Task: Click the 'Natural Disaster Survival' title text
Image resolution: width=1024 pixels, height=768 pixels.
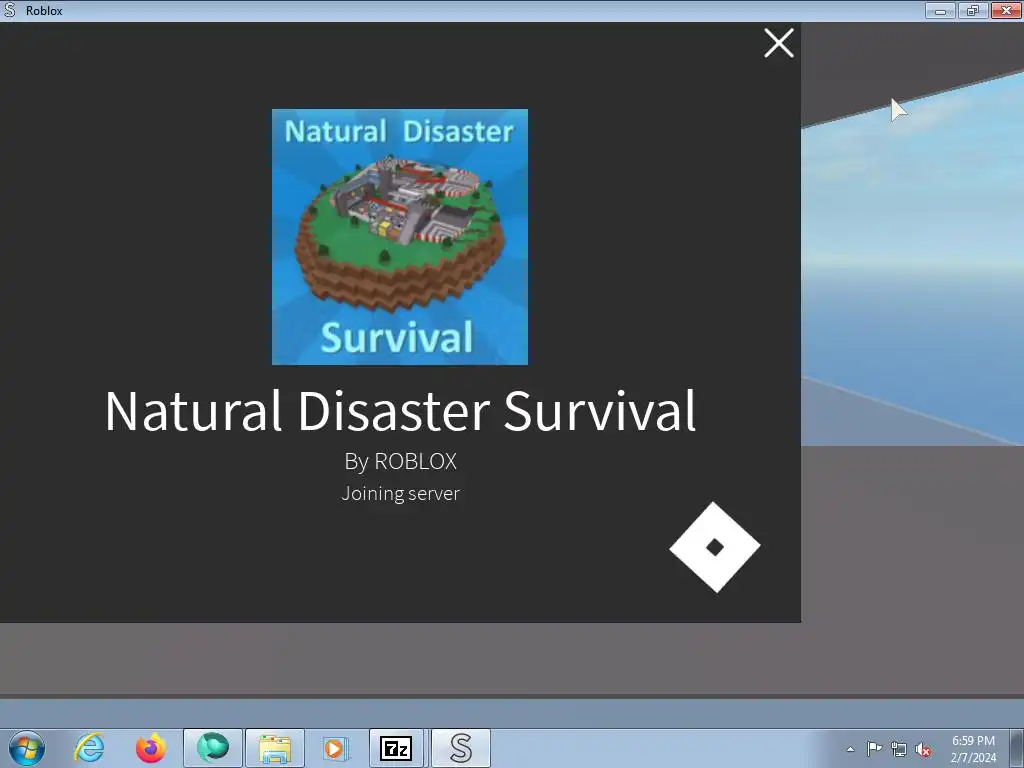Action: coord(400,411)
